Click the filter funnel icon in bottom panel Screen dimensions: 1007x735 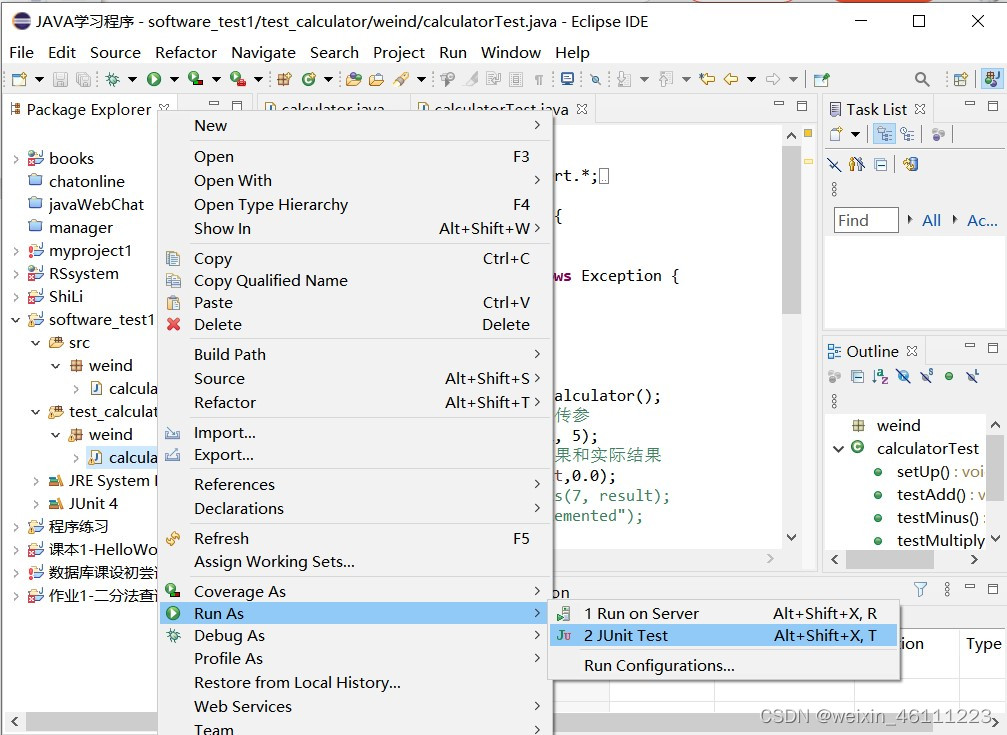pos(920,589)
